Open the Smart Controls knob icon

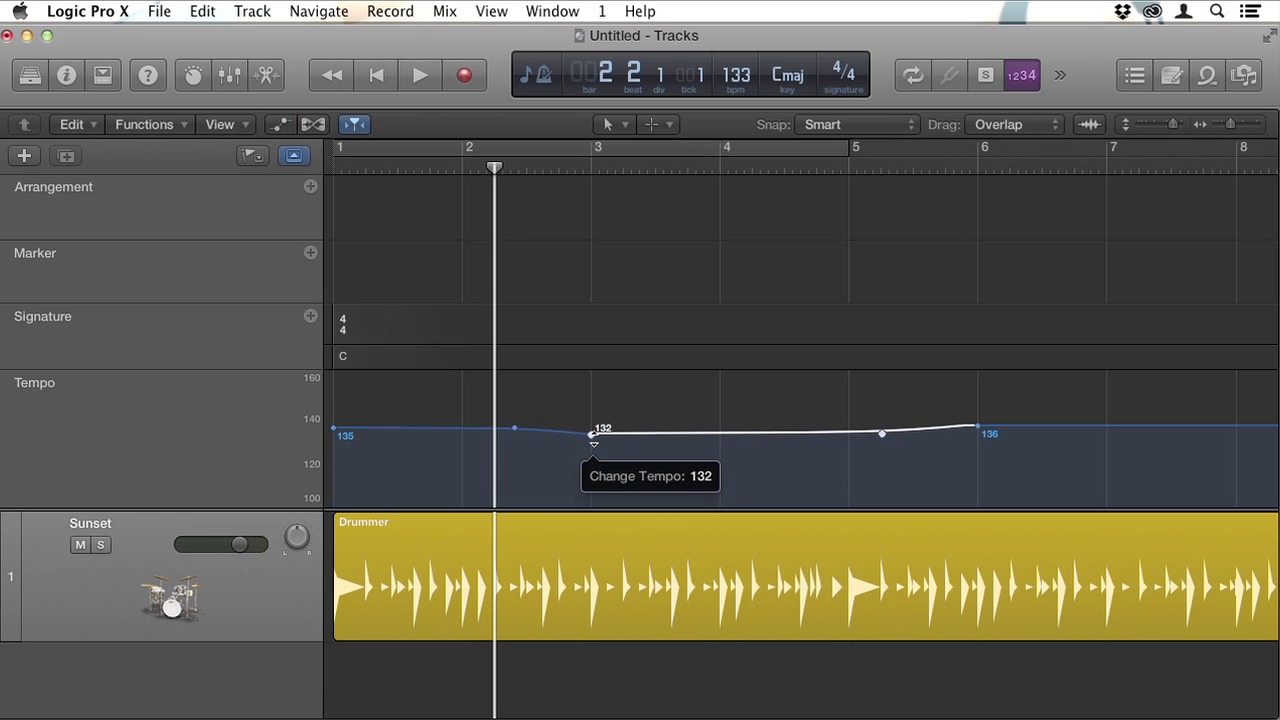[x=193, y=75]
